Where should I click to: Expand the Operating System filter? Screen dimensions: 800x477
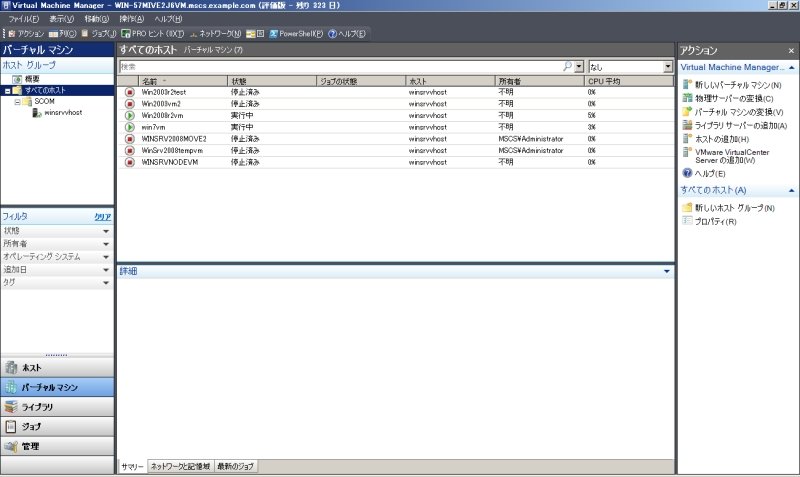(x=106, y=257)
